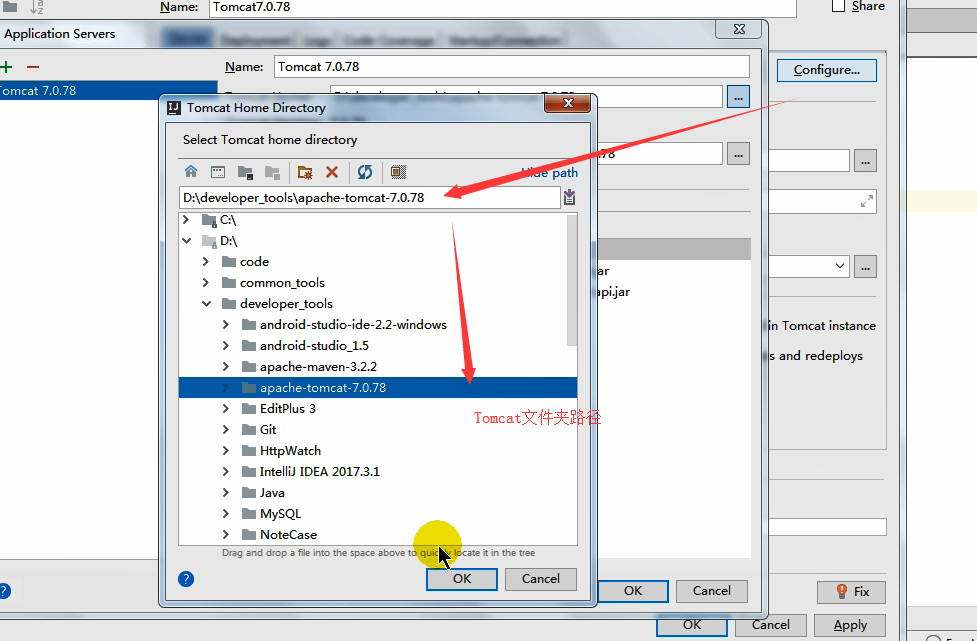Click the red Delete X toolbar icon
The image size is (977, 641).
(x=332, y=172)
